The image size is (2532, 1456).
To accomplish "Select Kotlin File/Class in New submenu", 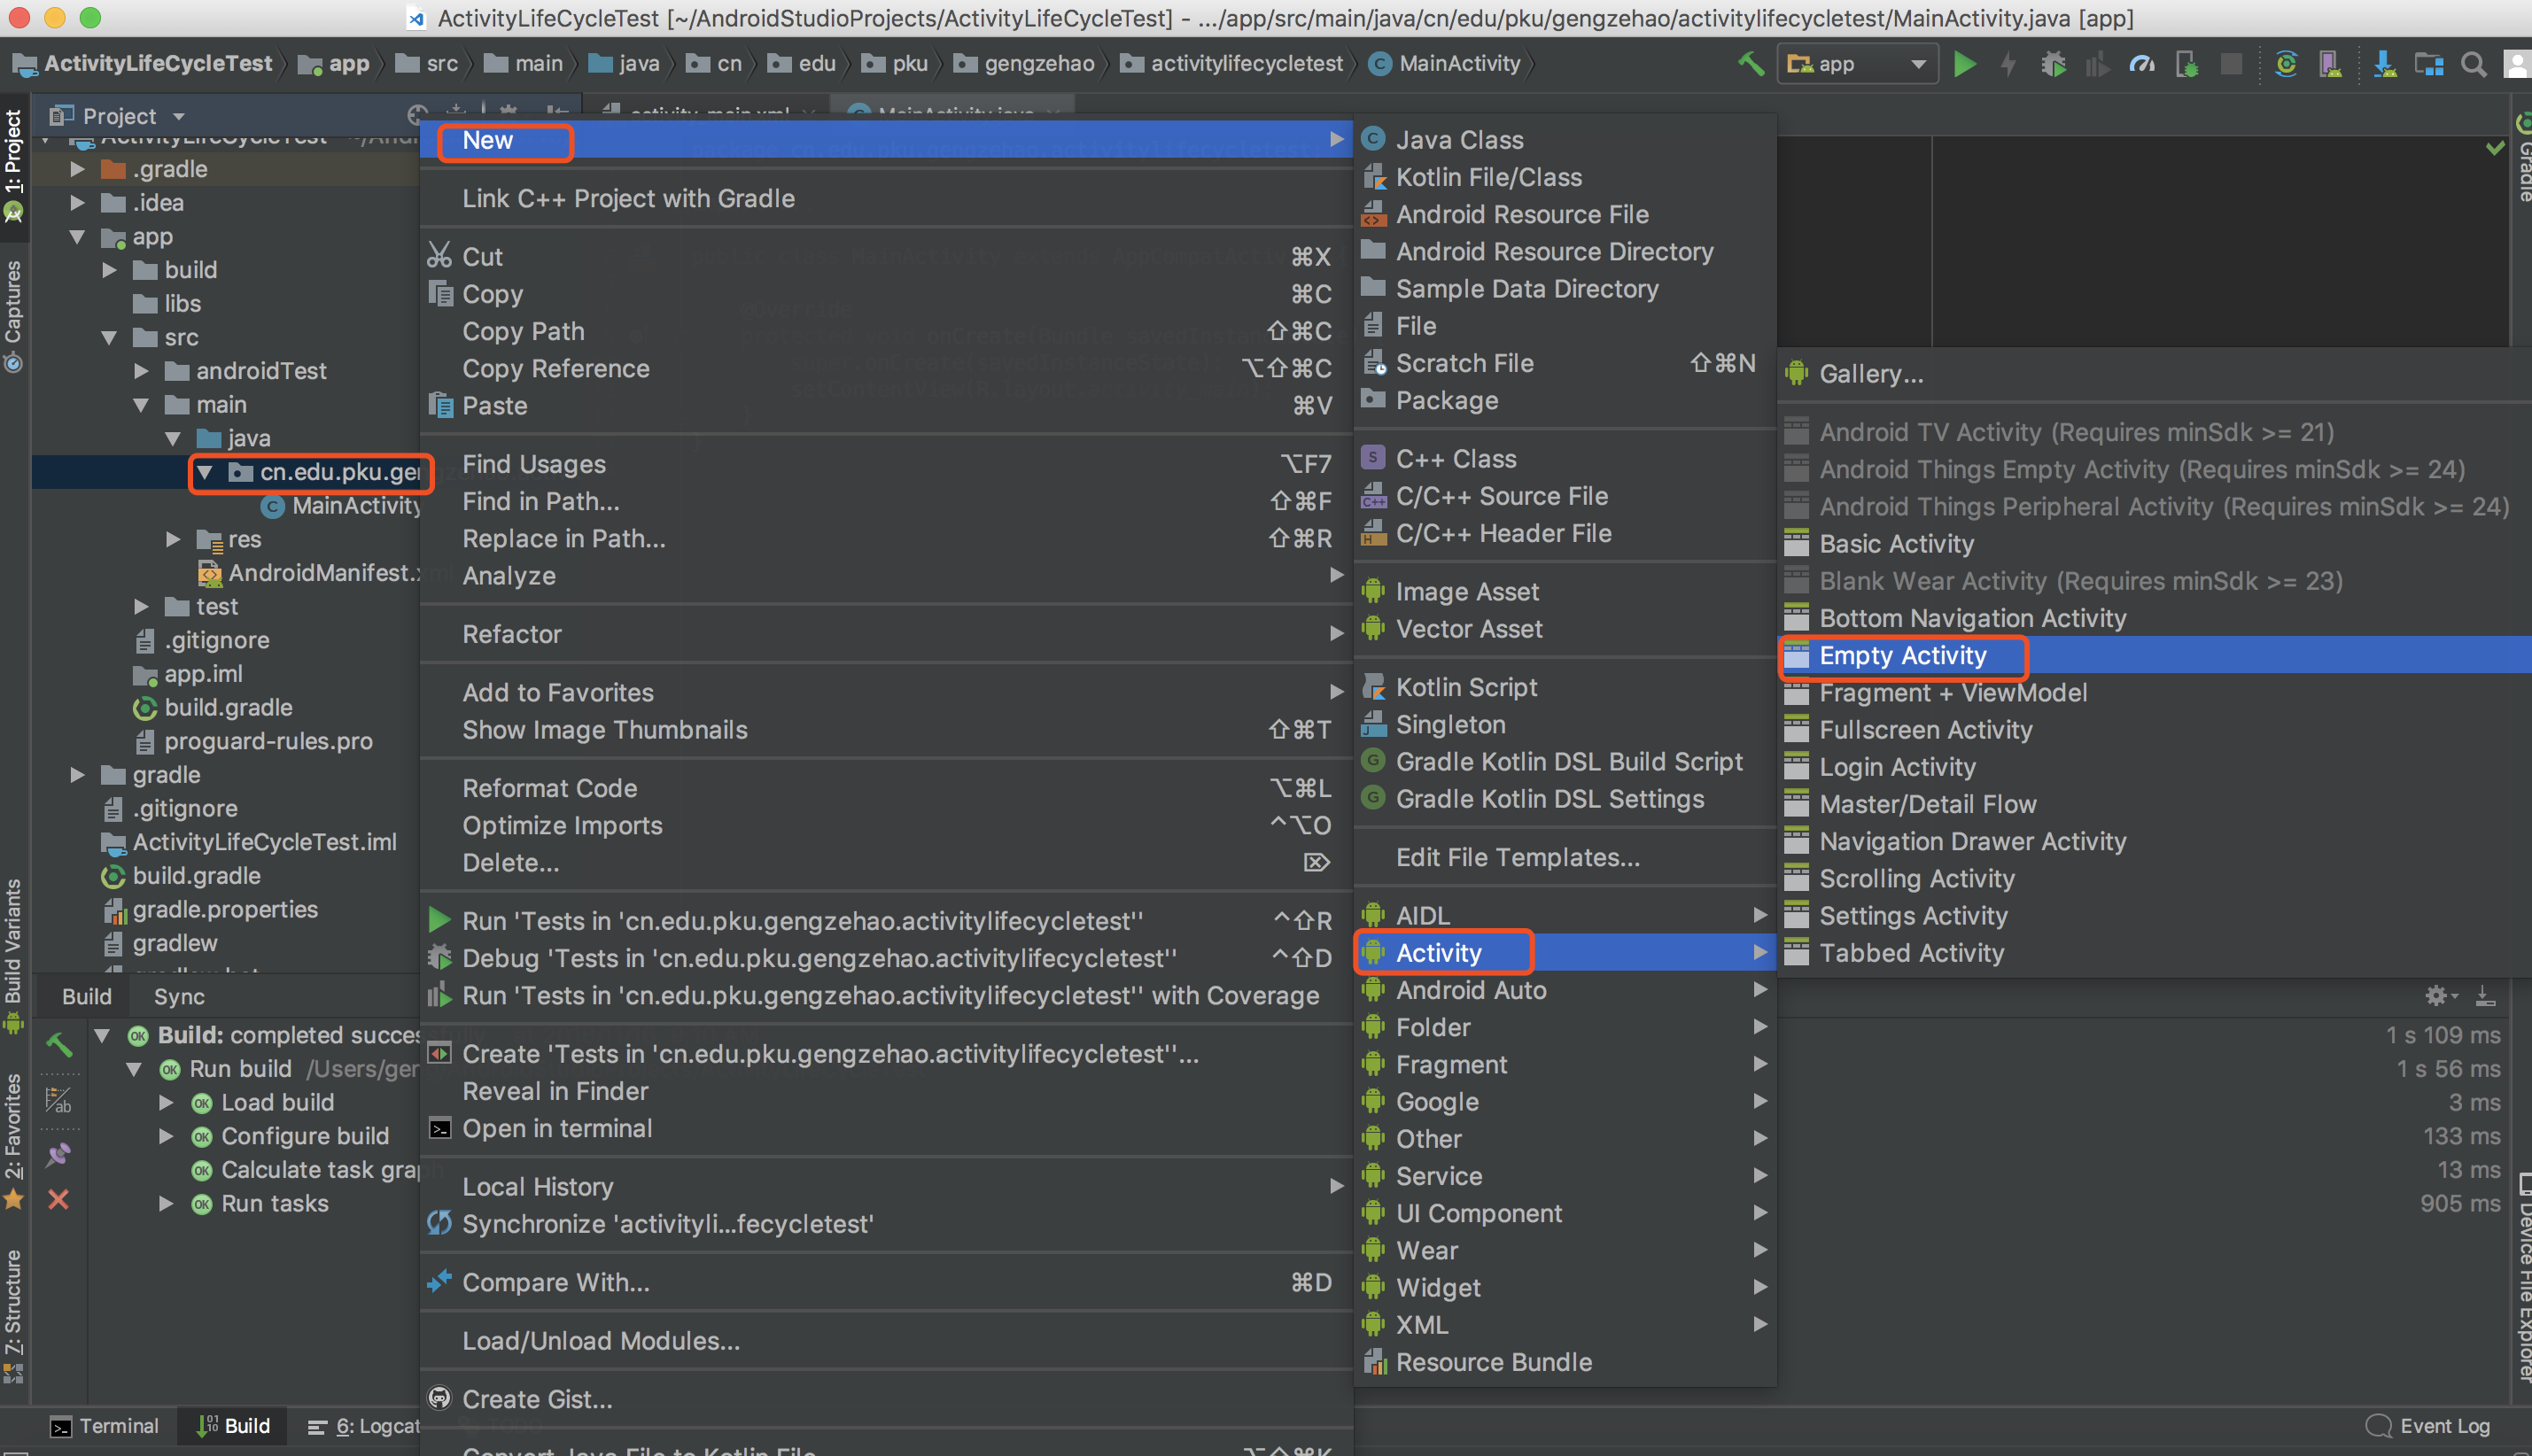I will click(1565, 177).
